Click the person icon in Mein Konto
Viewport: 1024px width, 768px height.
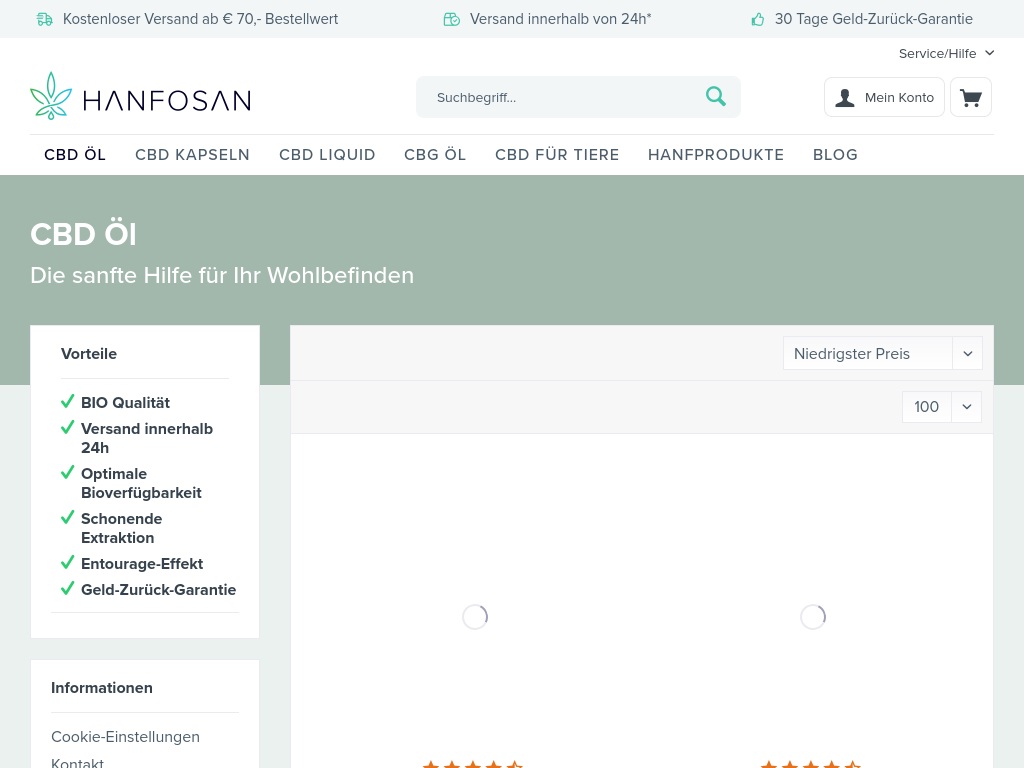click(845, 97)
